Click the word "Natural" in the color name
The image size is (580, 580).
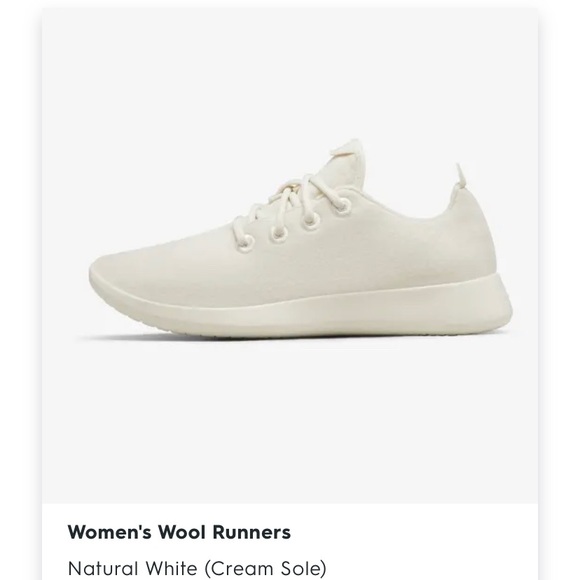pyautogui.click(x=103, y=569)
